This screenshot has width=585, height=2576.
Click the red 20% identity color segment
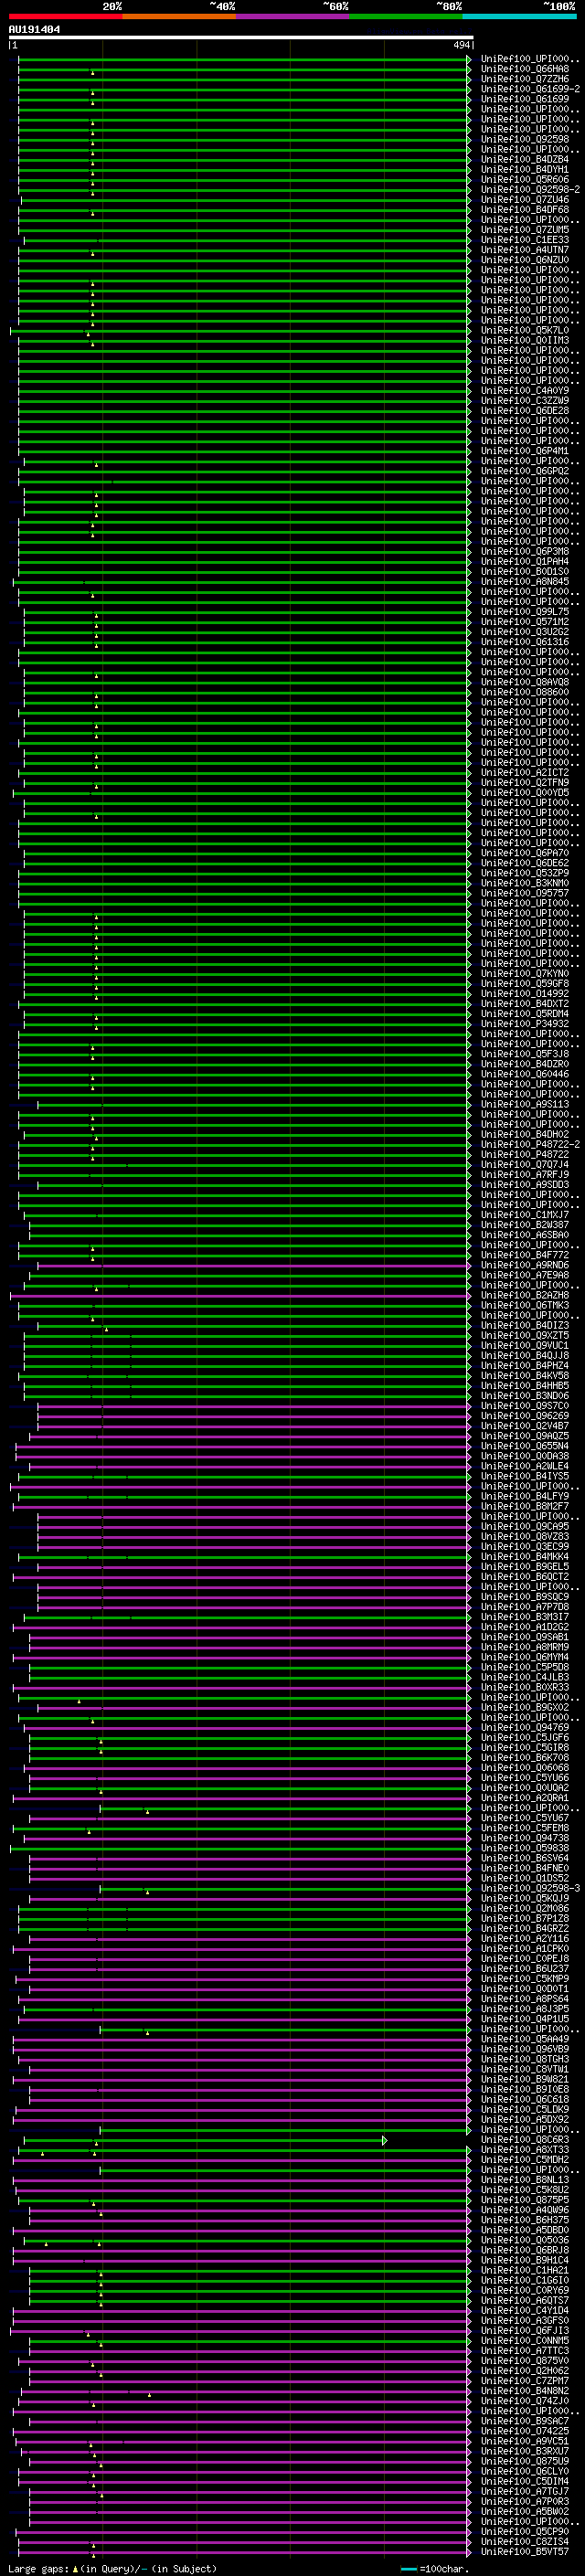pos(65,16)
